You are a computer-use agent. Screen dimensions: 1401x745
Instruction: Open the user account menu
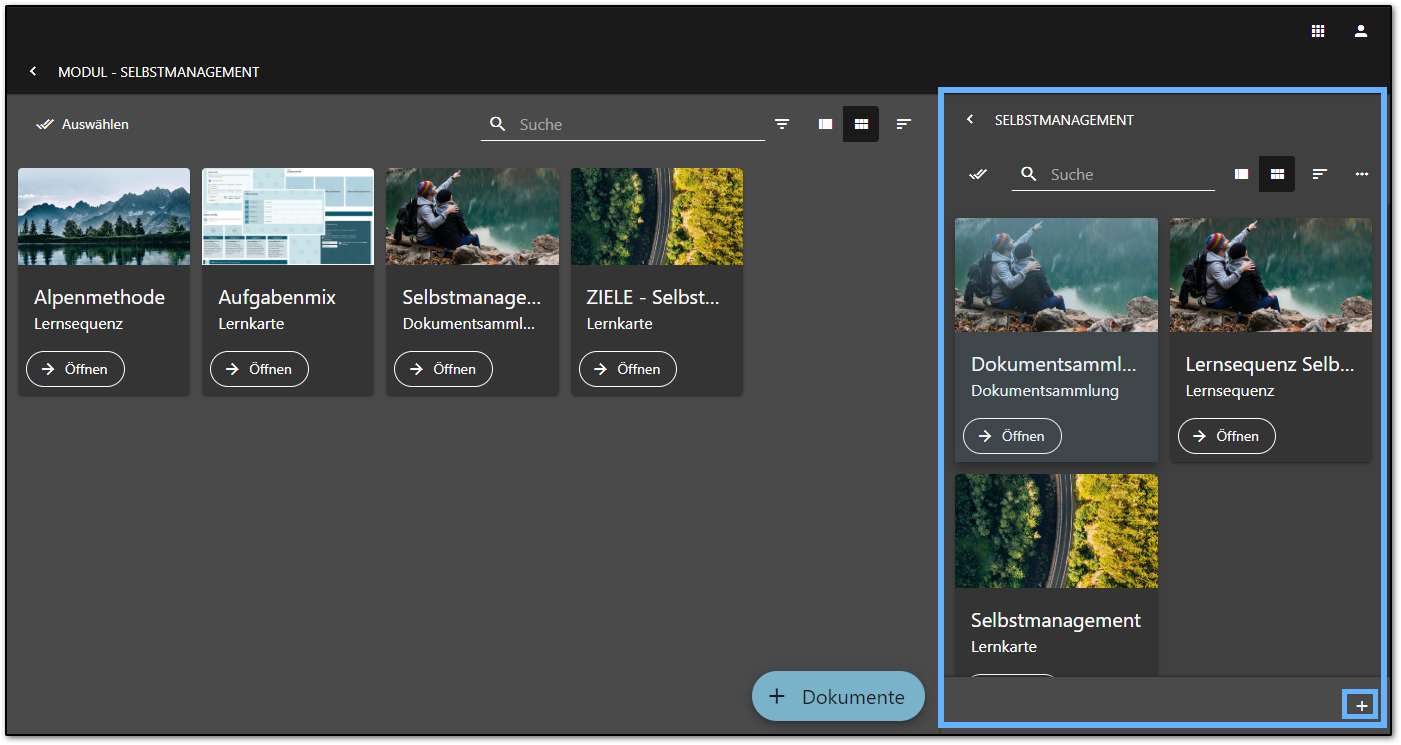[1361, 31]
